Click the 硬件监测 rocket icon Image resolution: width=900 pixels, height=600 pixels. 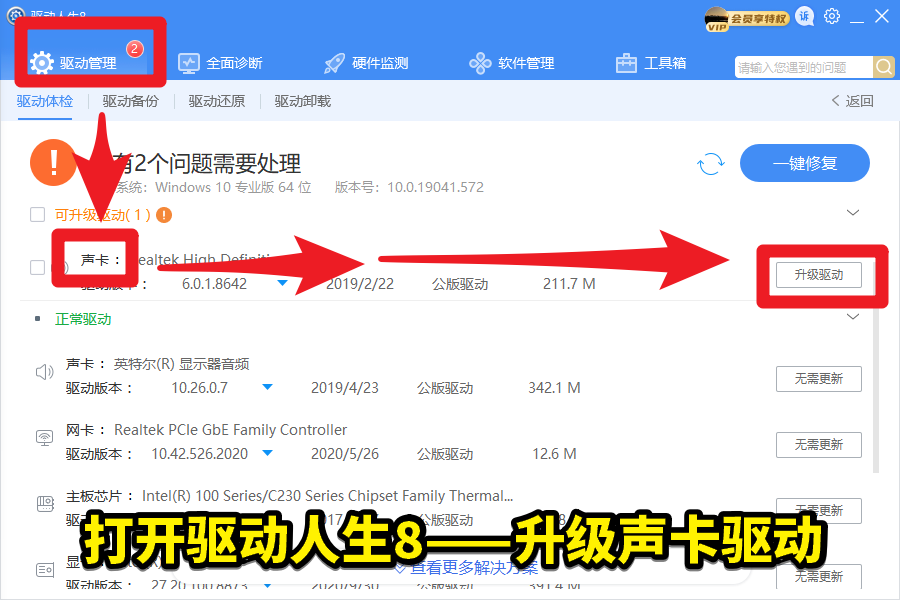[x=335, y=63]
